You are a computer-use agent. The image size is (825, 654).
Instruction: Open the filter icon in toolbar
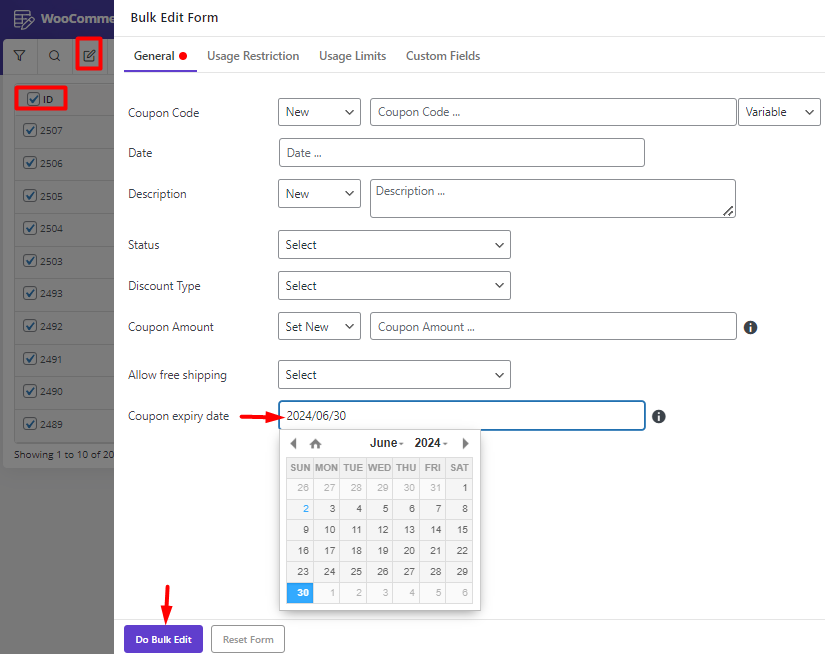[19, 56]
